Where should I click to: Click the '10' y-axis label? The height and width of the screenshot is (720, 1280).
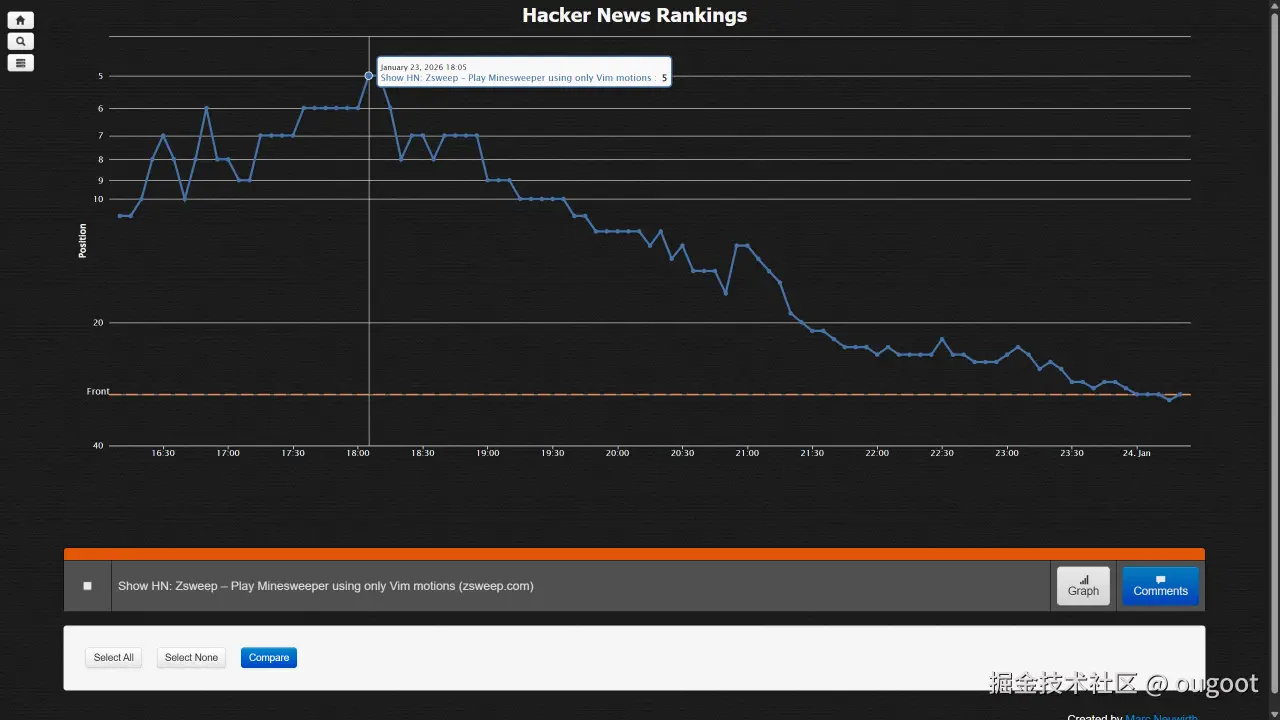98,199
